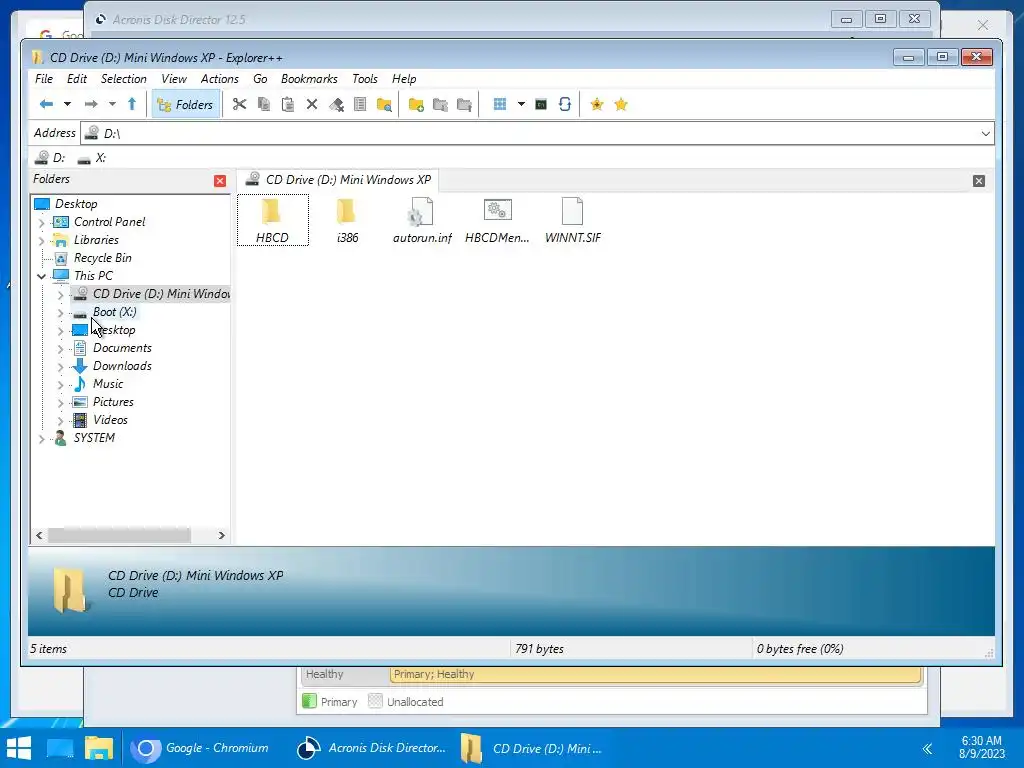Open the Actions menu
The image size is (1024, 768).
[219, 79]
